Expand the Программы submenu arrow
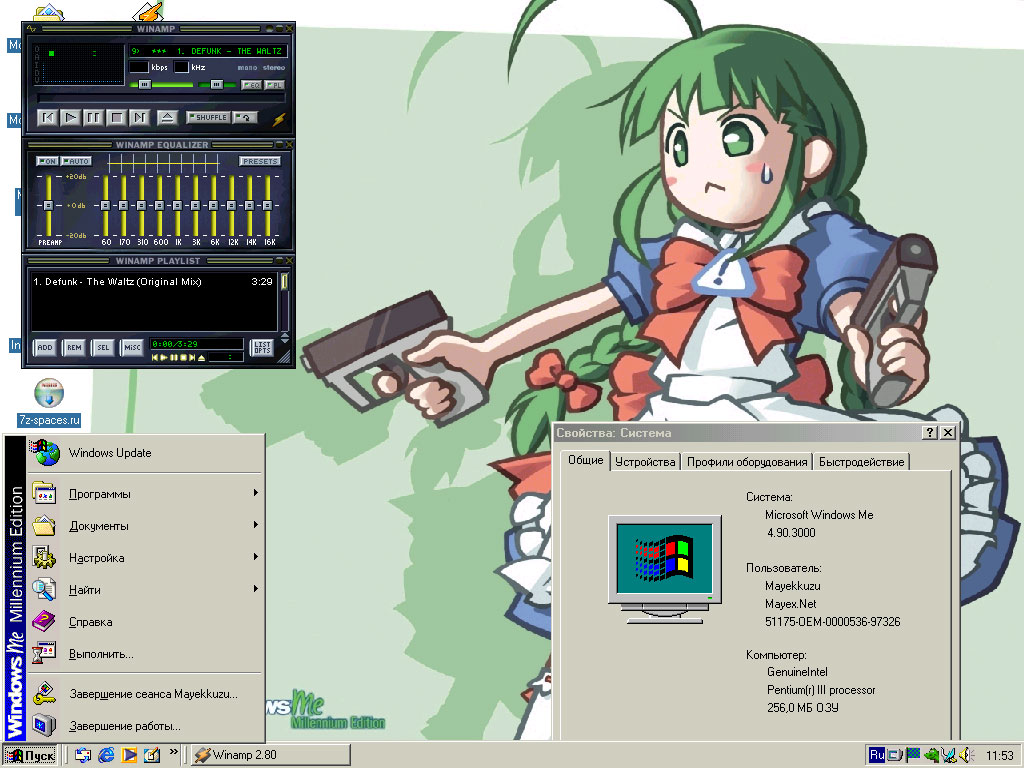The image size is (1024, 768). pos(256,493)
